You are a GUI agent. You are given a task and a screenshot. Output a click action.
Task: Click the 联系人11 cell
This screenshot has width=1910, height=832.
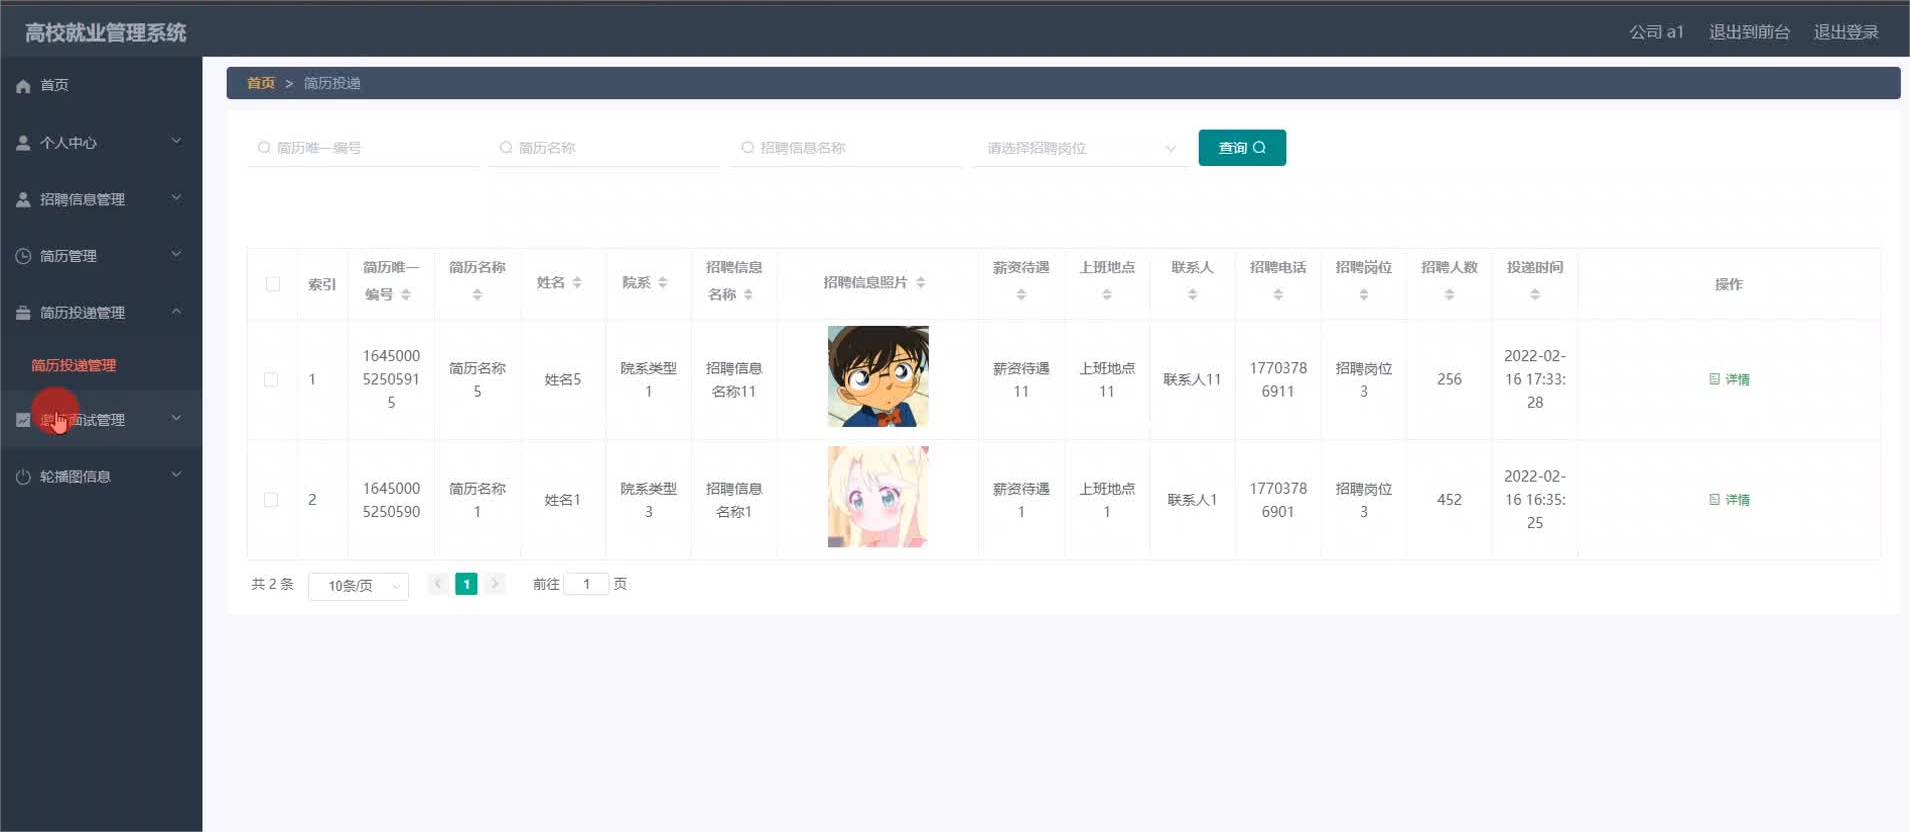click(x=1192, y=380)
